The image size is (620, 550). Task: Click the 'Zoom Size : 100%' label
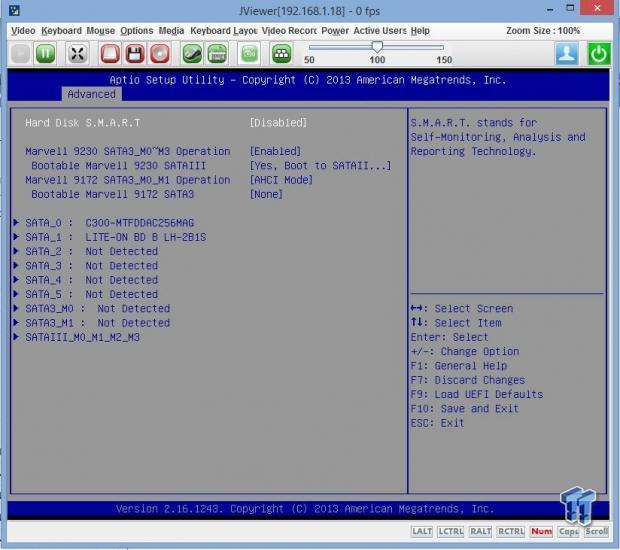(543, 31)
